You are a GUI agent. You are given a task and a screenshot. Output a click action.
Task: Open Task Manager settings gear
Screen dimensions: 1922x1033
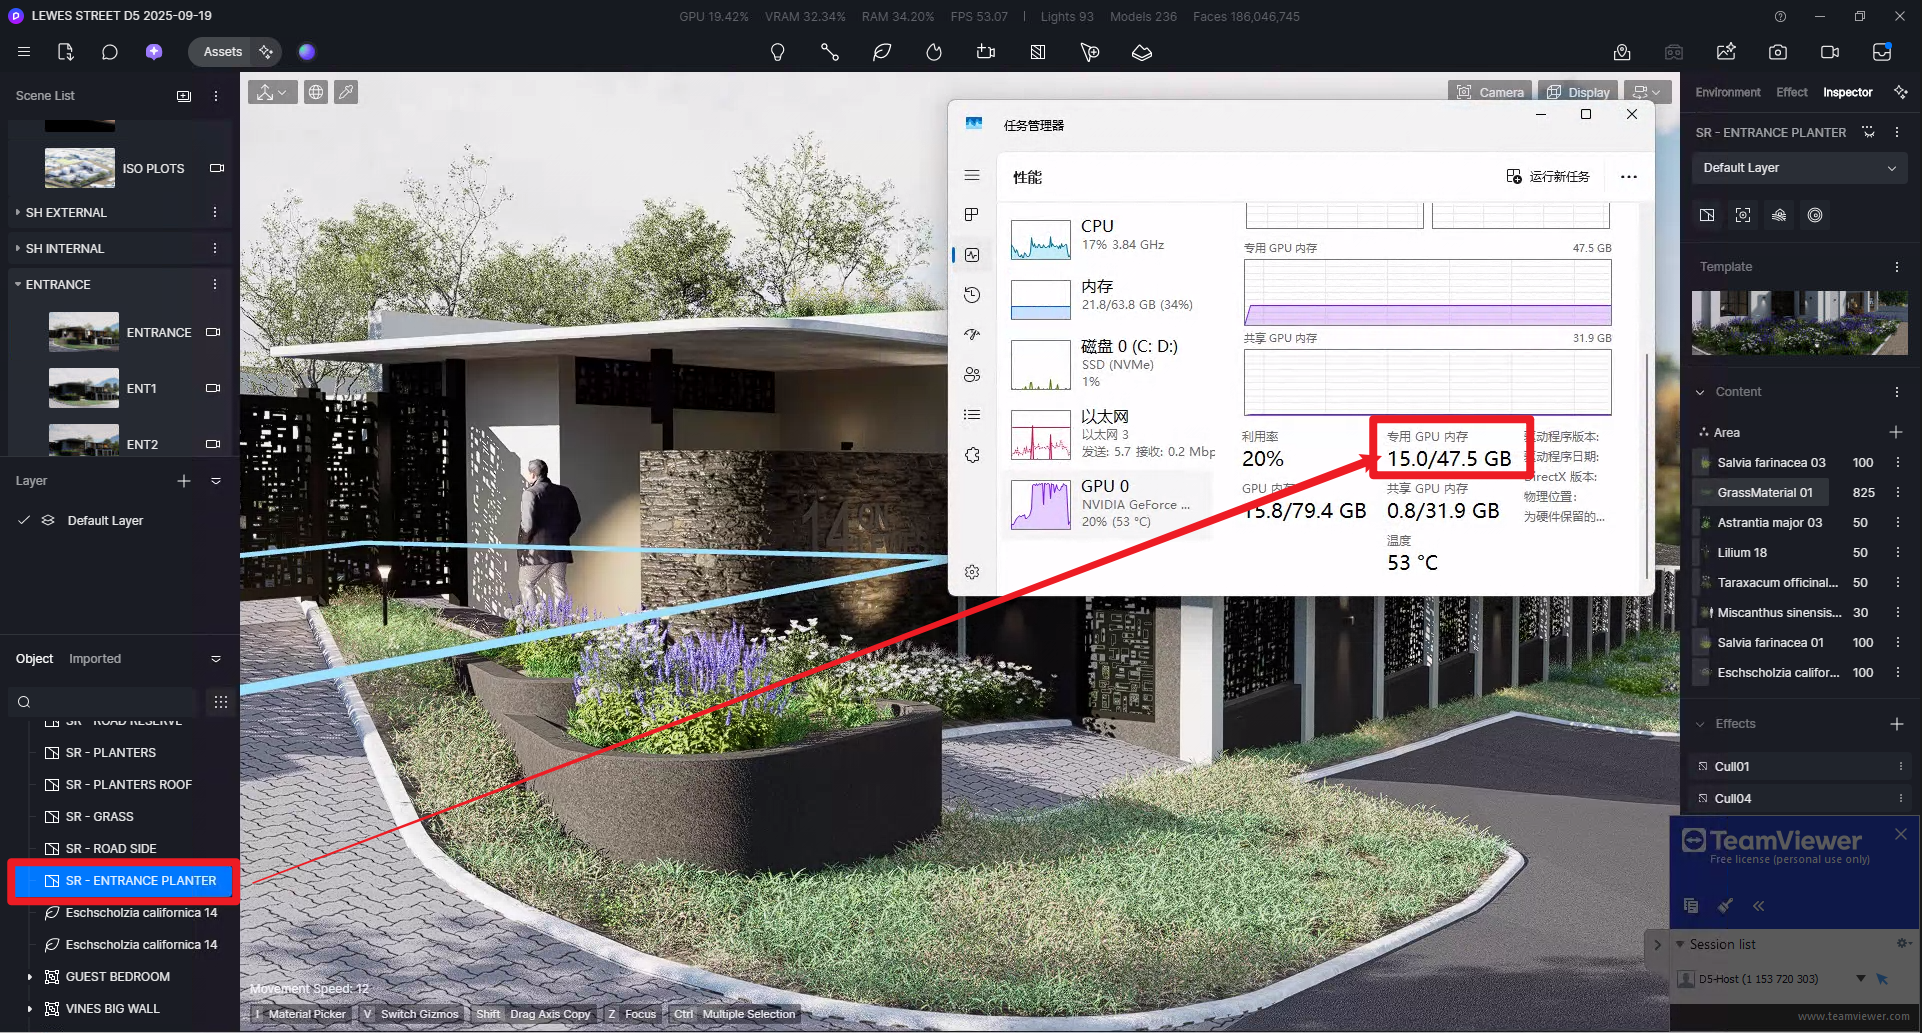[972, 572]
